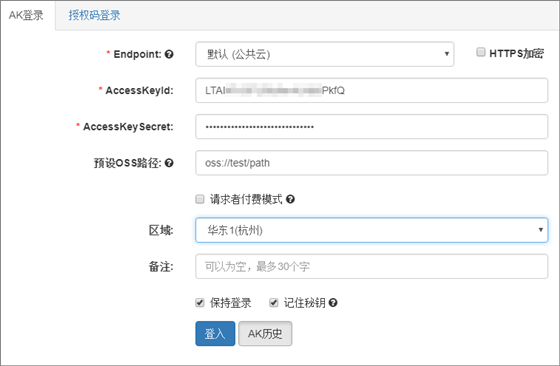560x366 pixels.
Task: Click into the AccessKeySecret password field
Action: pyautogui.click(x=371, y=126)
